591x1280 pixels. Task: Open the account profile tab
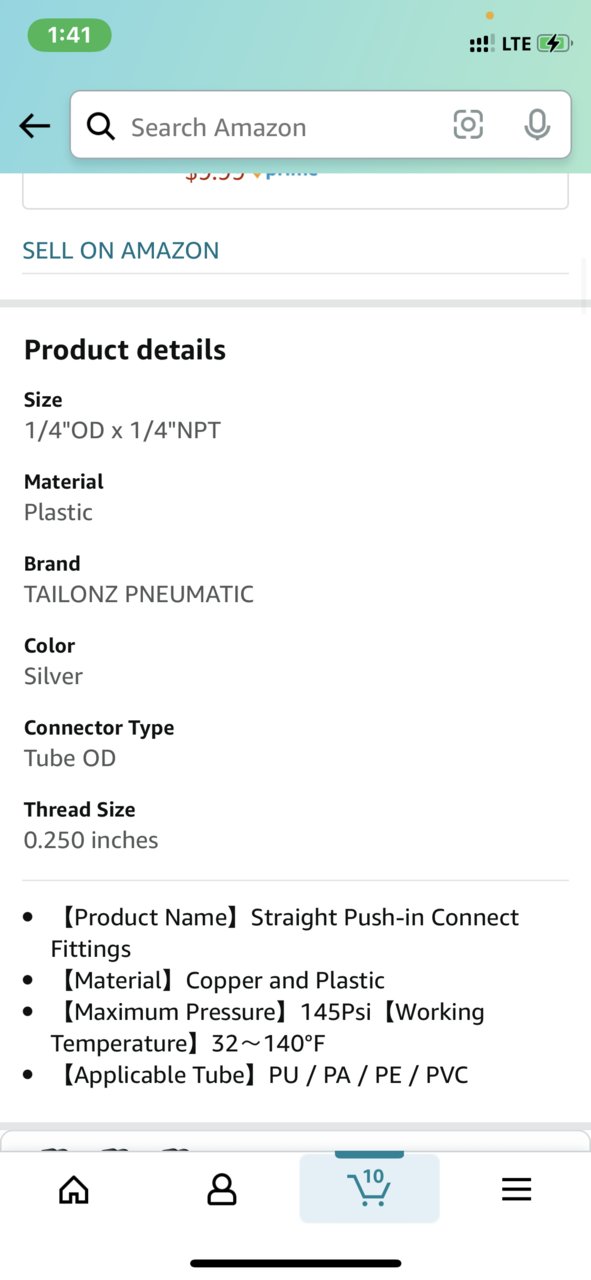221,1189
